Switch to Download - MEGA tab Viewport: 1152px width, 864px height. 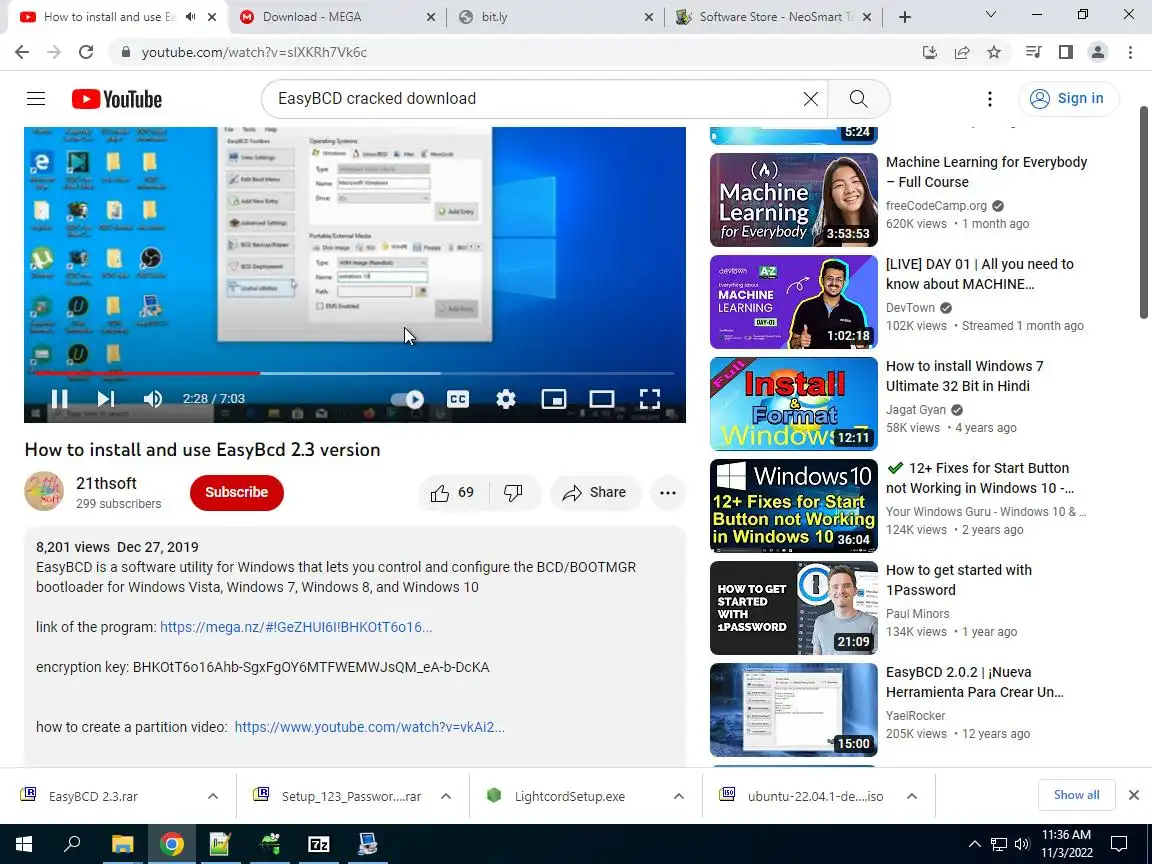[336, 17]
